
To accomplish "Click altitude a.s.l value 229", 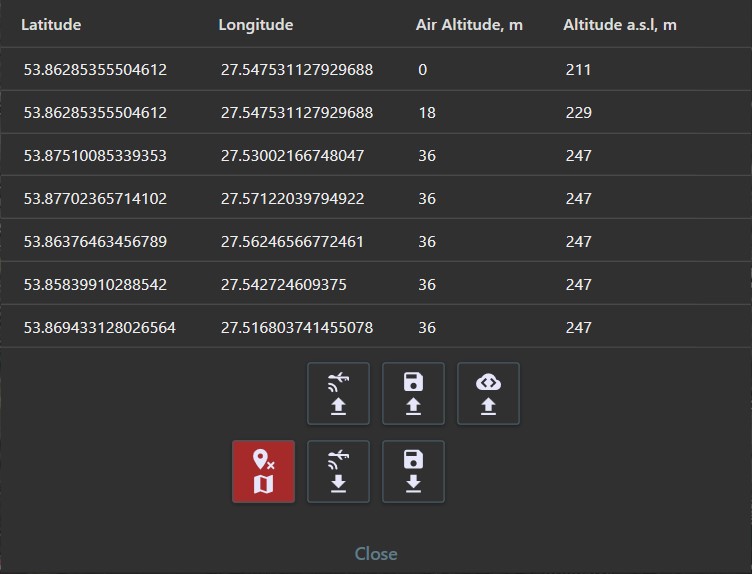I will pyautogui.click(x=578, y=113).
